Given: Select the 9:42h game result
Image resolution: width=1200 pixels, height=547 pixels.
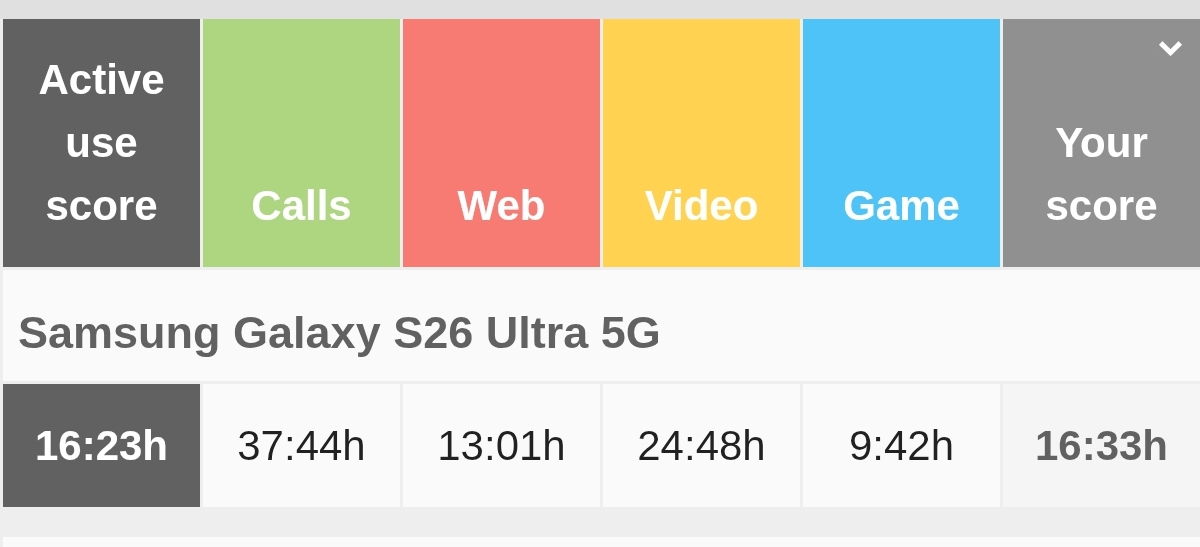Looking at the screenshot, I should pos(901,446).
